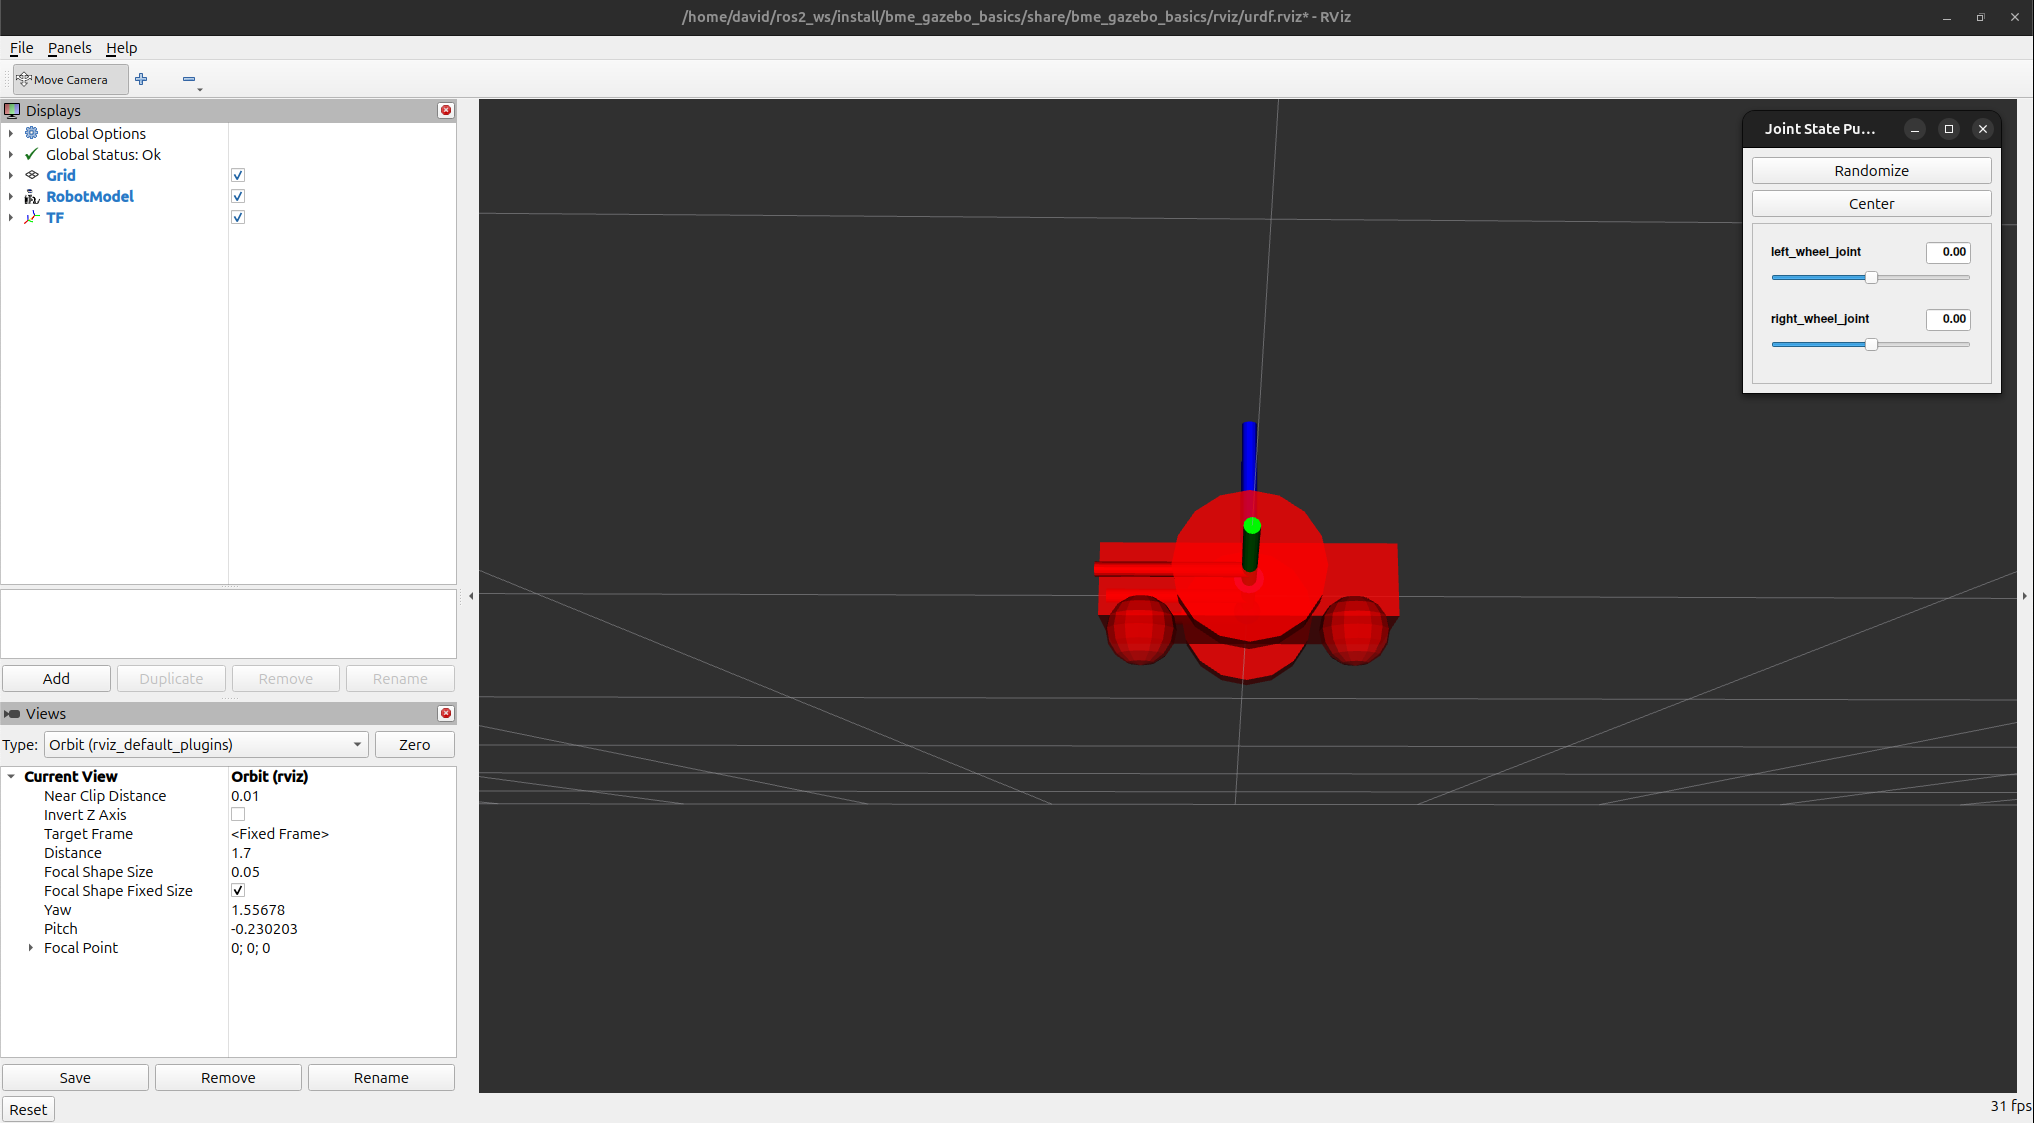
Task: Expand the Focal Point property
Action: [x=31, y=948]
